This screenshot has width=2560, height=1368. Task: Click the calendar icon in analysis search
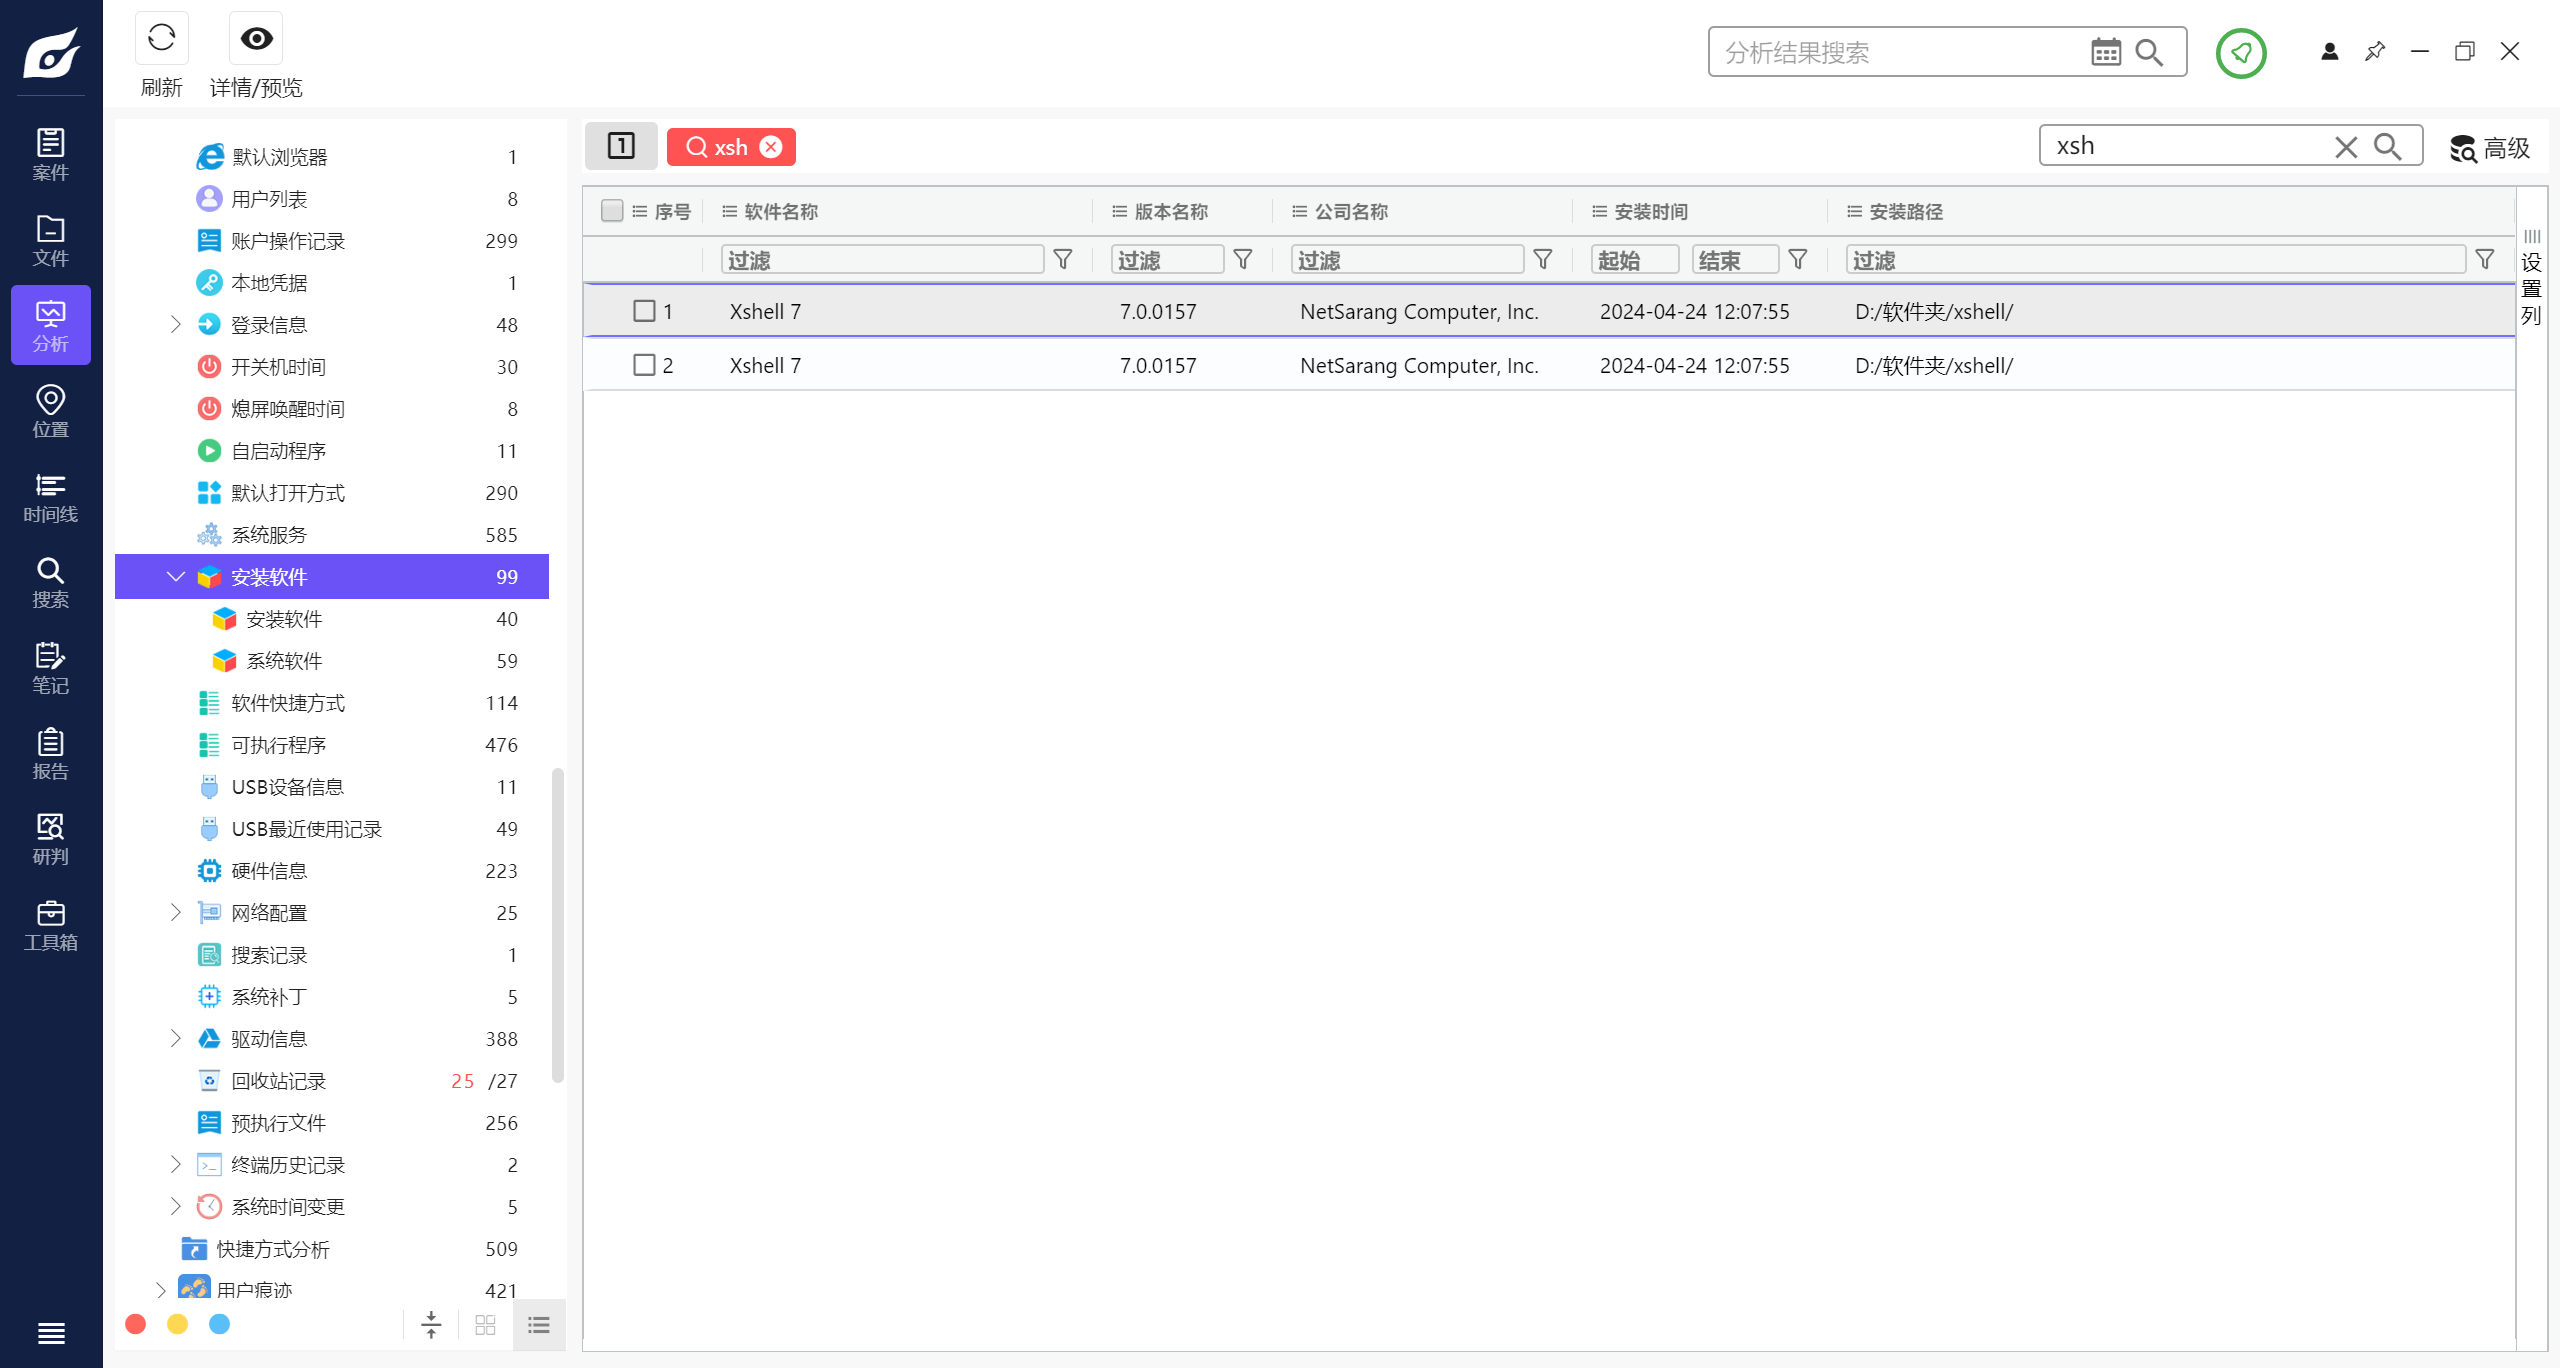click(2105, 52)
